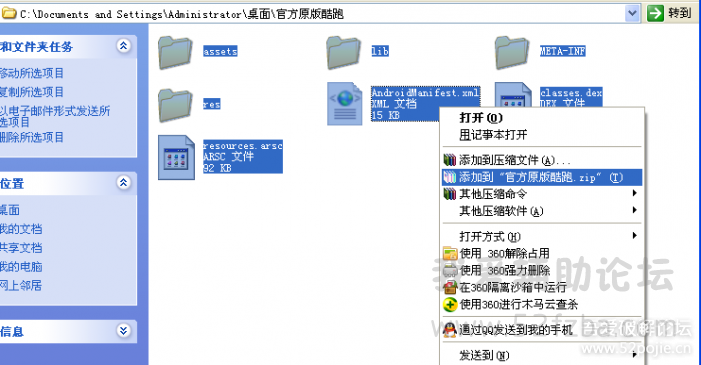This screenshot has height=365, width=701.
Task: Choose 添加到 "官方原版酷跑.zip" menu entry
Action: point(542,178)
